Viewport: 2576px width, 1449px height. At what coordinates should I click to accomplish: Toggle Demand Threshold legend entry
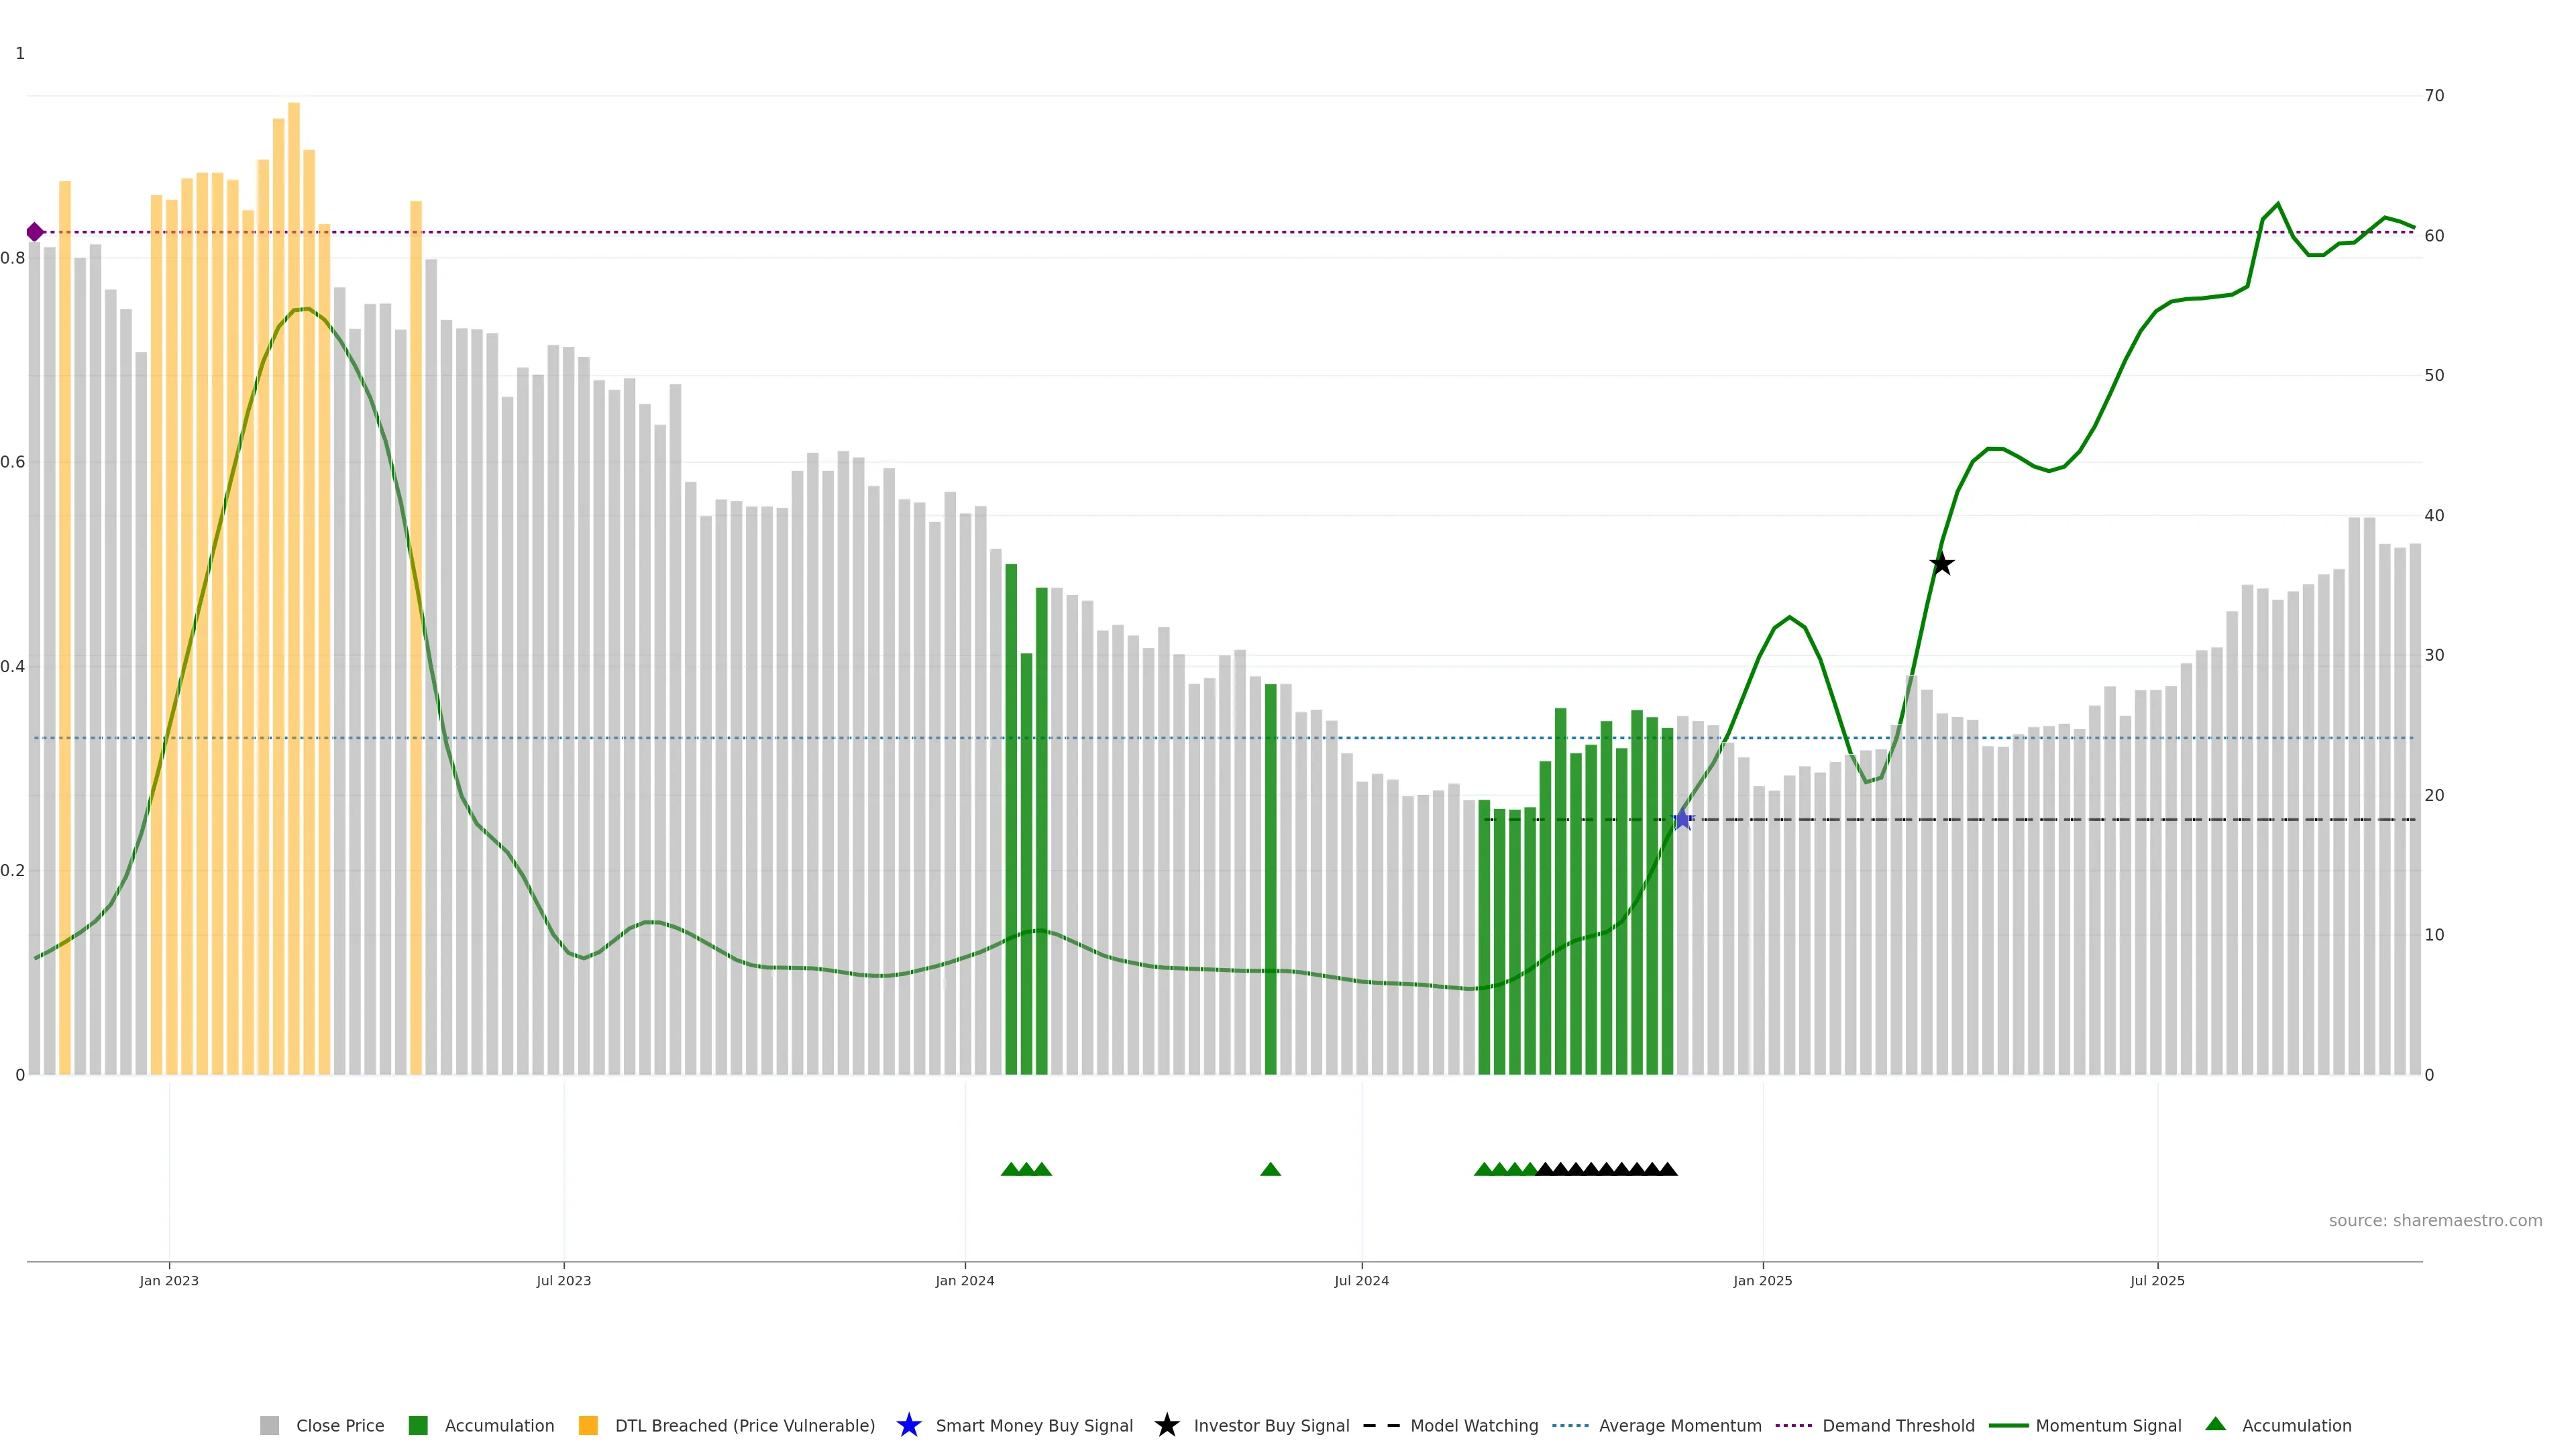(x=1897, y=1425)
